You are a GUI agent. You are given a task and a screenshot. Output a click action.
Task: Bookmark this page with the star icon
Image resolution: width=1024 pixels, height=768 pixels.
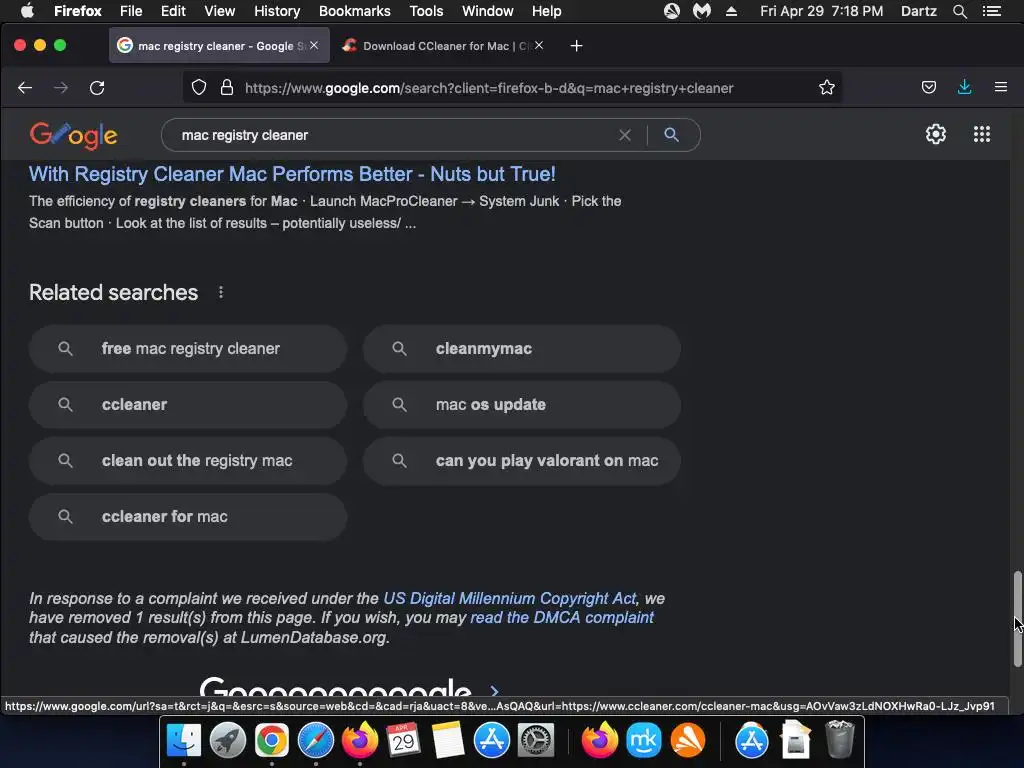coord(827,88)
